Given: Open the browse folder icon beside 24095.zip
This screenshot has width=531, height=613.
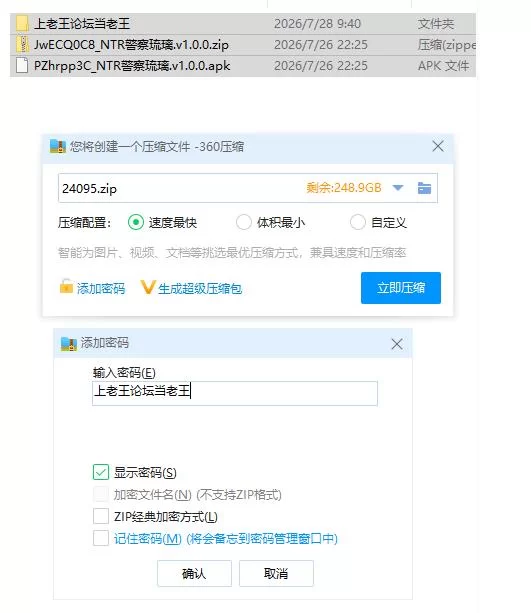Looking at the screenshot, I should coord(424,188).
